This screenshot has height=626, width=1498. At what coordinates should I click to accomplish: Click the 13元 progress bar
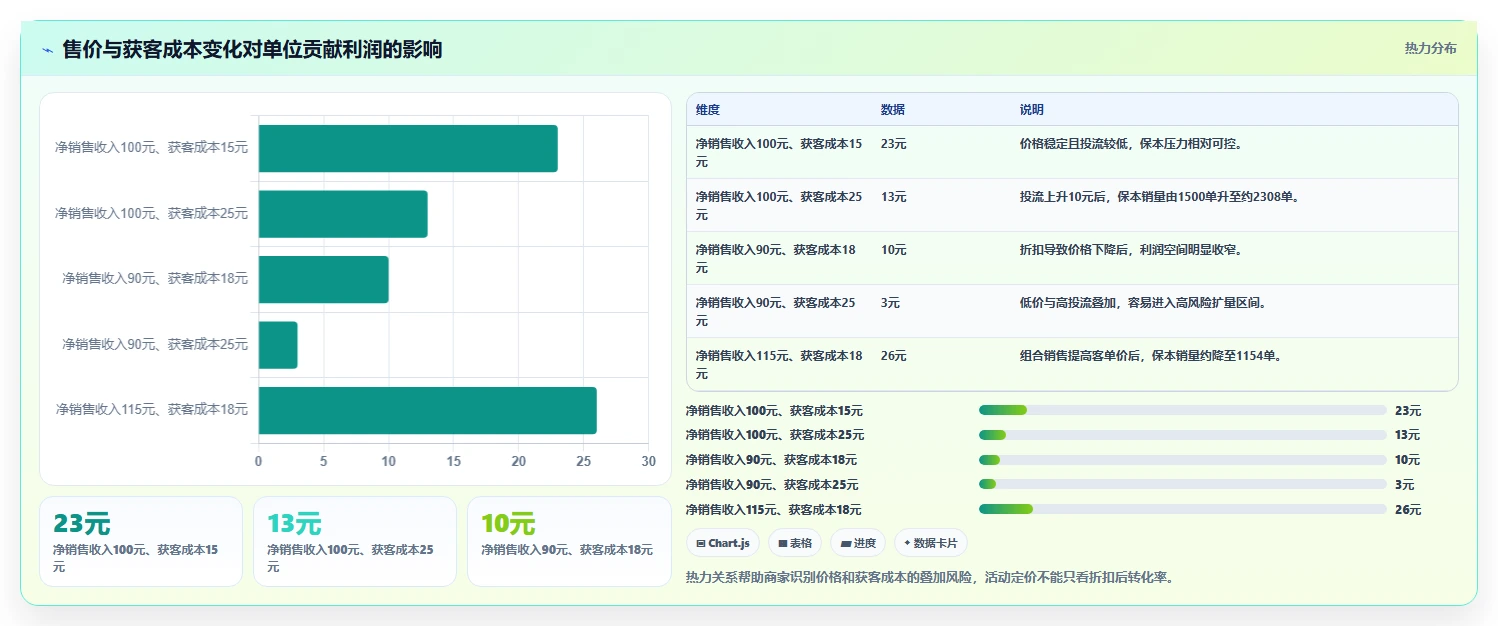pyautogui.click(x=1182, y=435)
